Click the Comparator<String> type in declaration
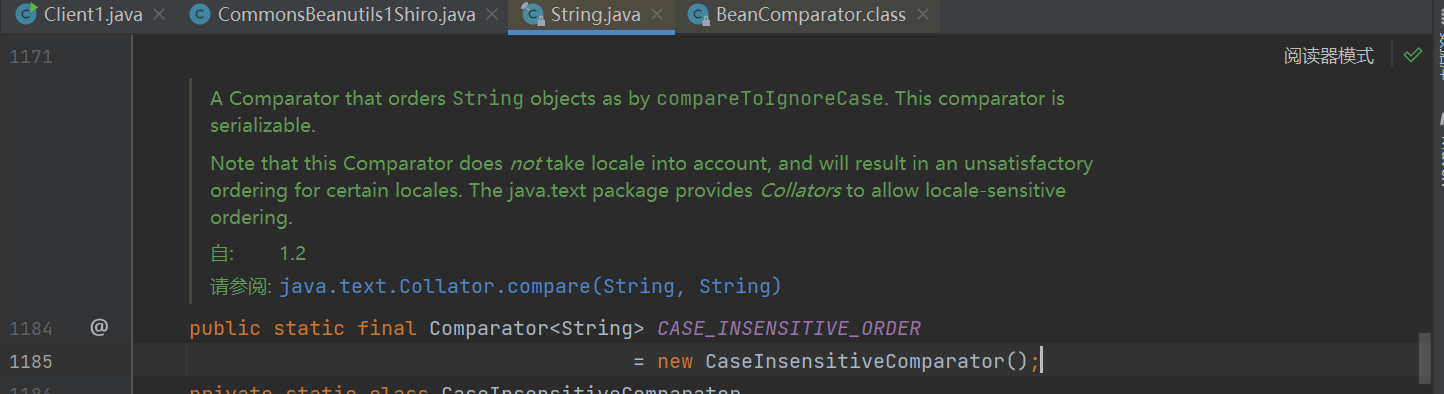This screenshot has width=1444, height=394. pos(537,328)
